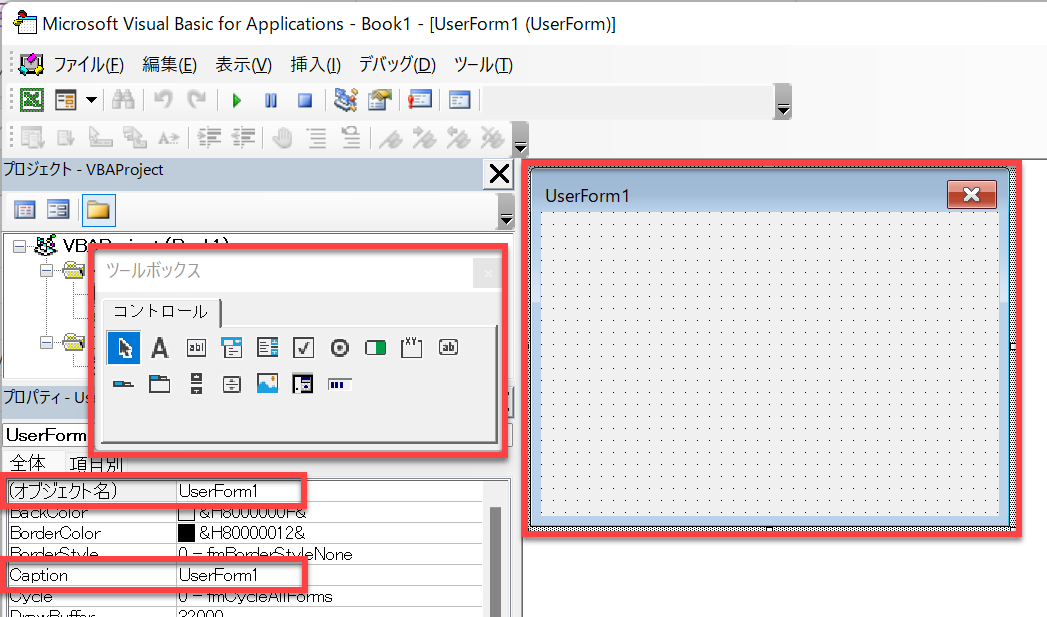Click the Comment Block icon

[317, 138]
